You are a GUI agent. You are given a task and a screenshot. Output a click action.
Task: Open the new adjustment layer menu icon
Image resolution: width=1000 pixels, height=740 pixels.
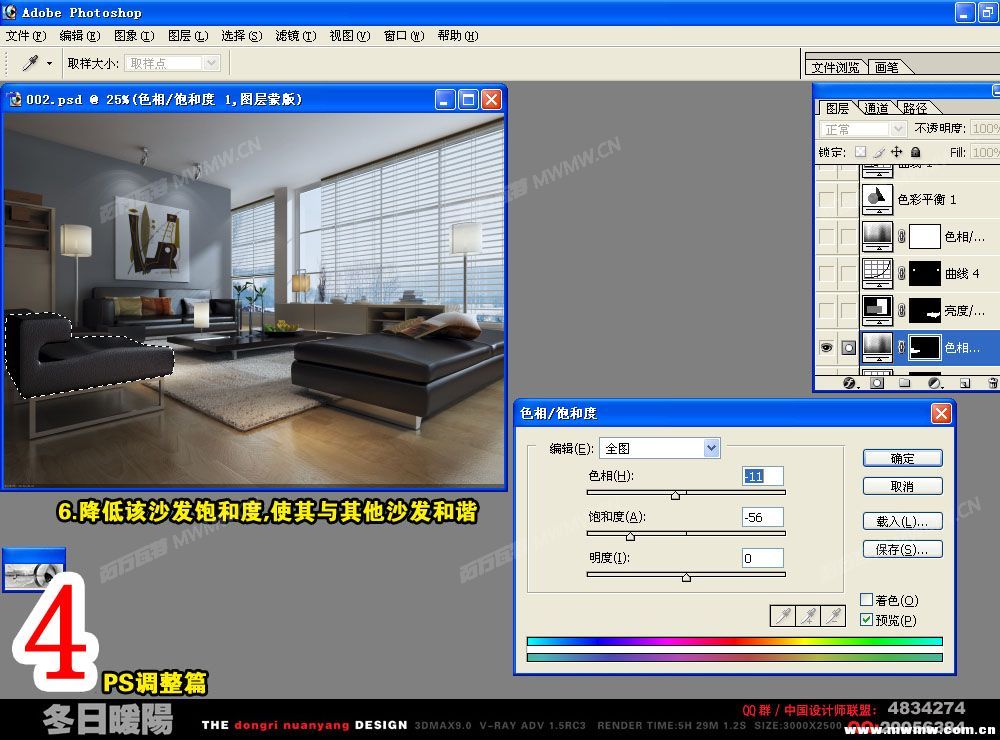click(x=934, y=383)
